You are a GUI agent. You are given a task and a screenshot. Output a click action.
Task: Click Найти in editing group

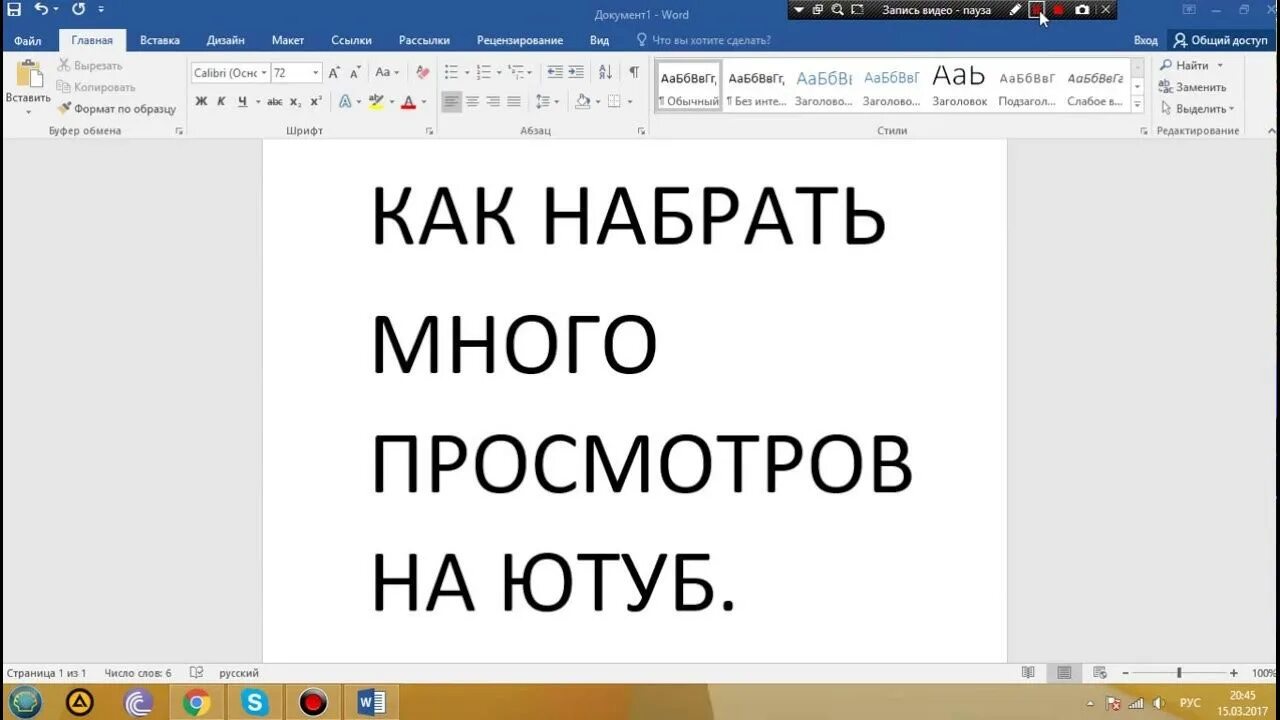(x=1192, y=65)
